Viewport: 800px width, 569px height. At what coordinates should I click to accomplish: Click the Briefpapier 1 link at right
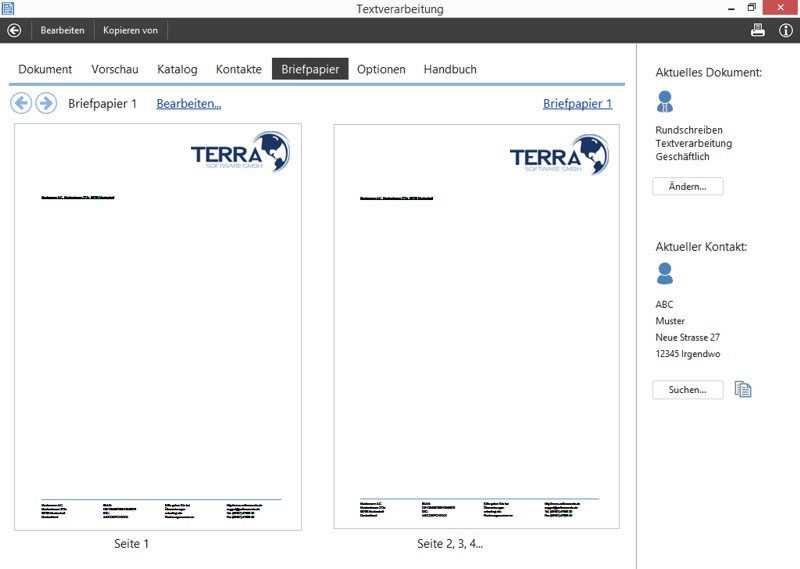tap(578, 104)
